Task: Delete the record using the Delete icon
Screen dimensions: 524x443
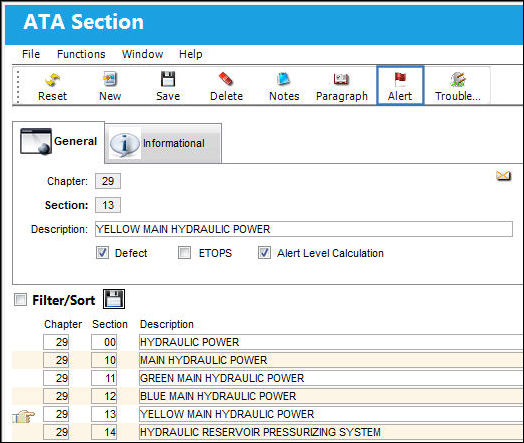Action: click(x=226, y=87)
